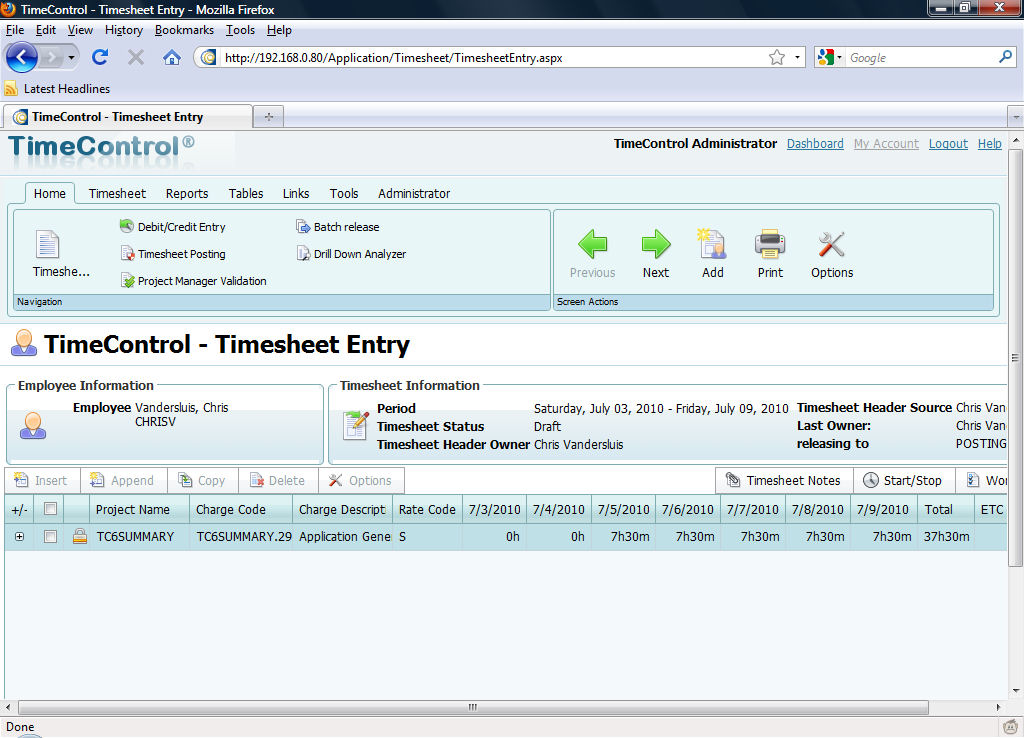Toggle the select-all checkbox in grid header

(50, 509)
